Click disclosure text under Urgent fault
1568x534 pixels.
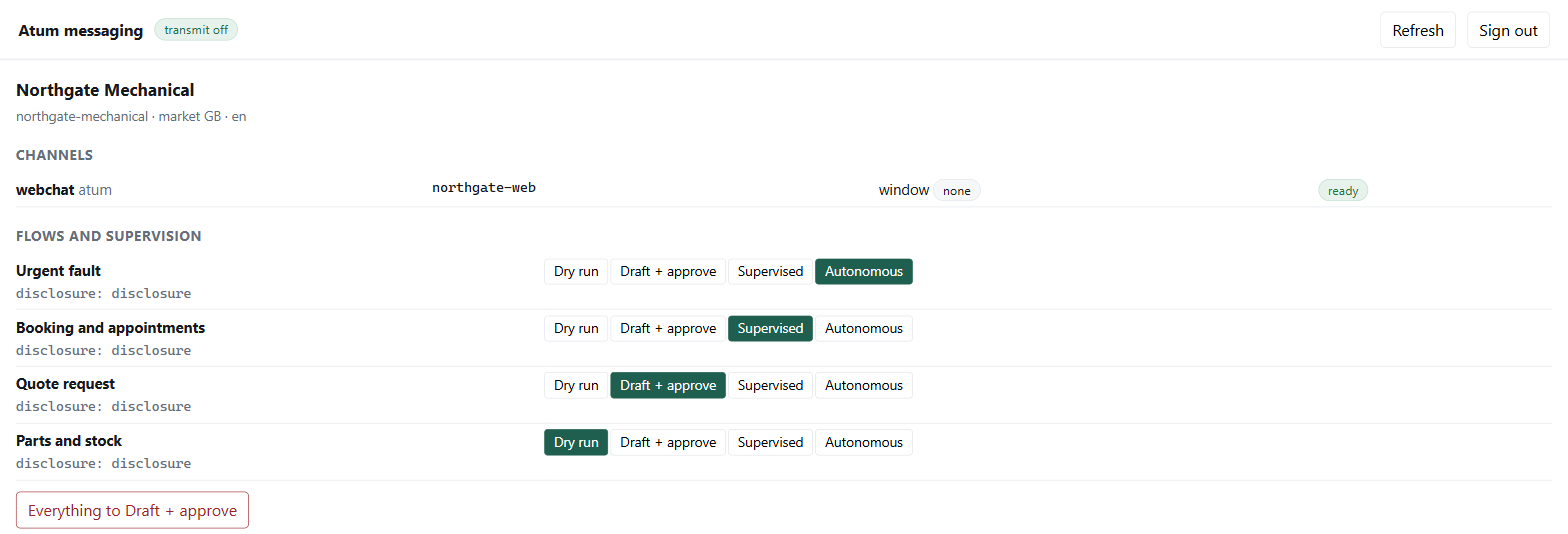pyautogui.click(x=103, y=294)
